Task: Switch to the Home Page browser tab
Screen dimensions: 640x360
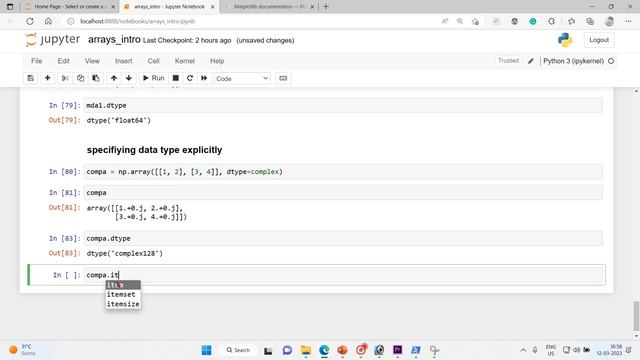Action: [x=69, y=7]
